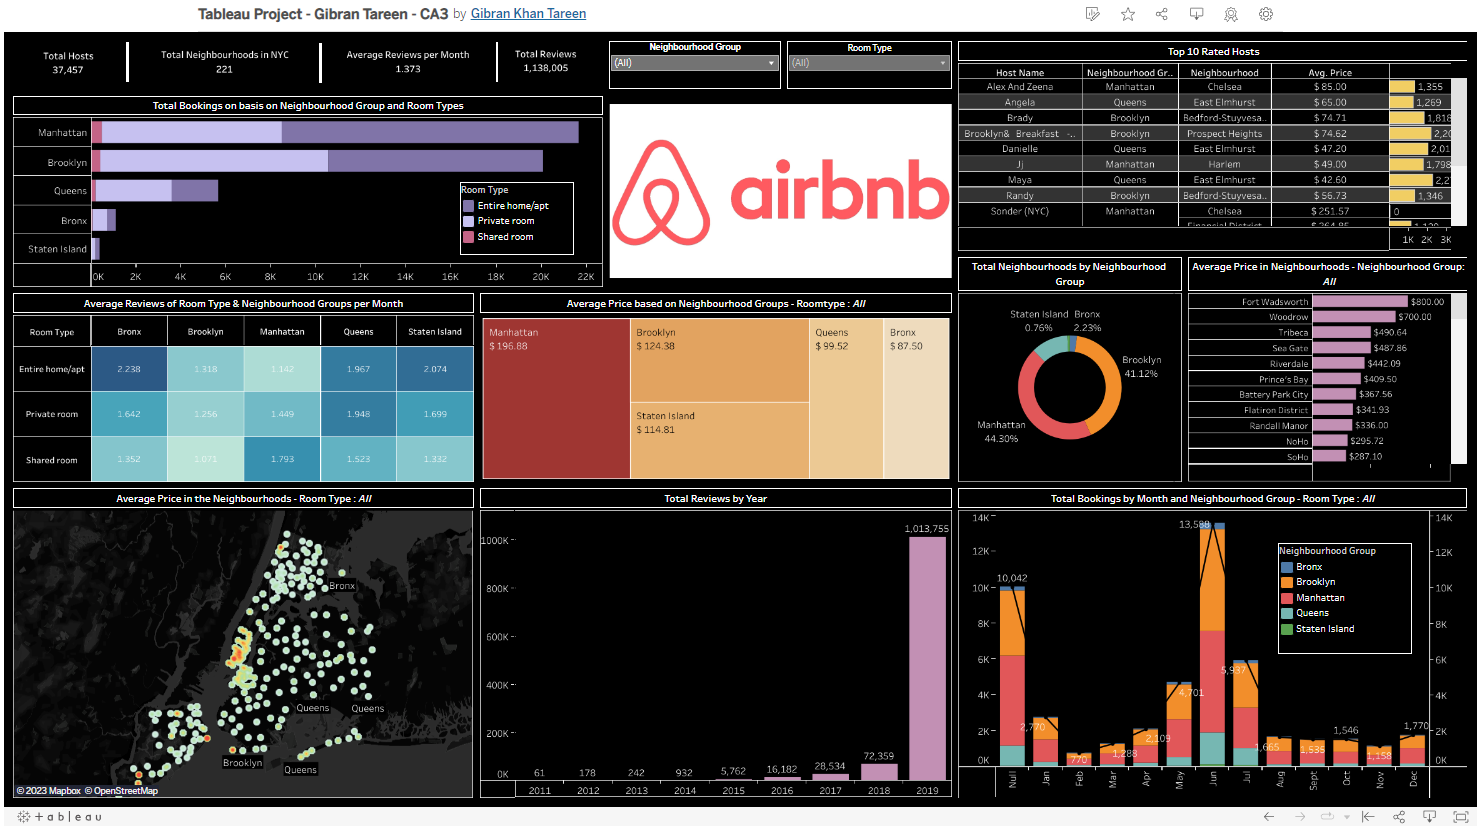Expand the Redo dropdown arrow in bottom toolbar
1482x826 pixels.
[x=1347, y=816]
